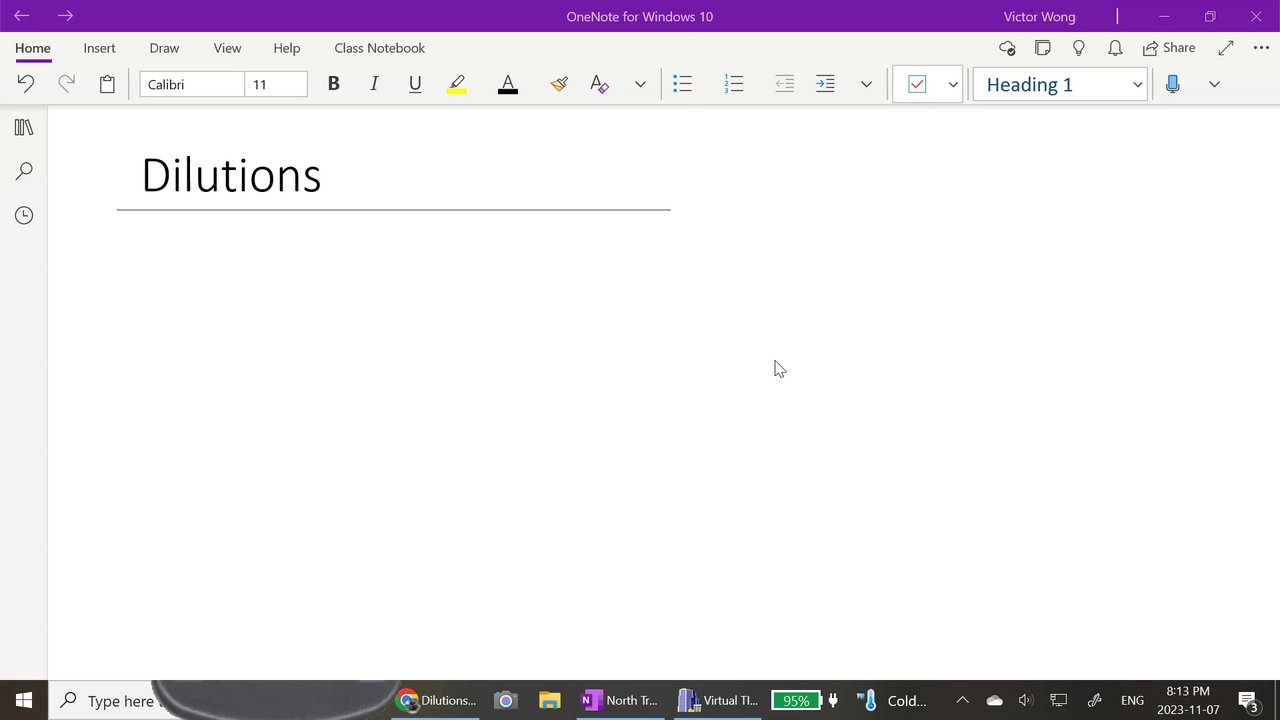This screenshot has width=1280, height=720.
Task: Open the action center notifications icon
Action: pyautogui.click(x=1248, y=700)
